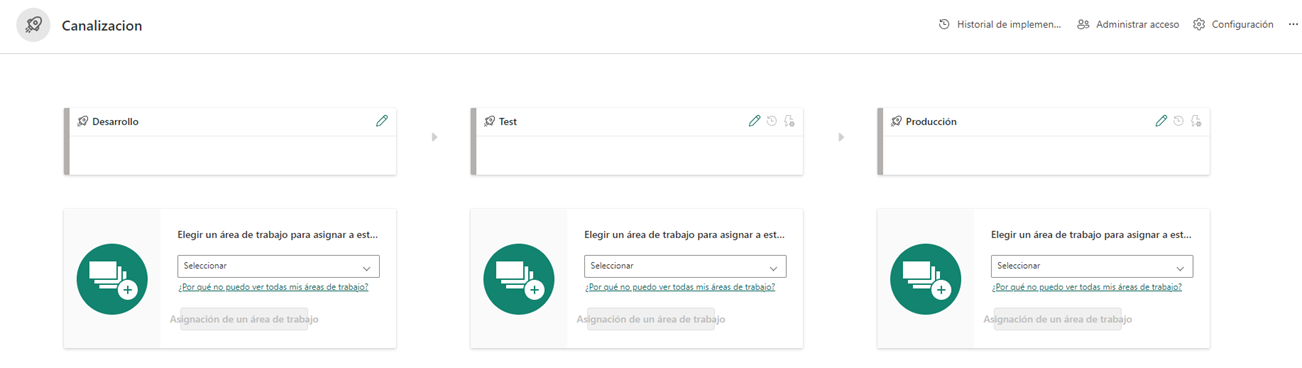Click the green workspace icon under Test
Screen dimensions: 1302x368
click(518, 279)
